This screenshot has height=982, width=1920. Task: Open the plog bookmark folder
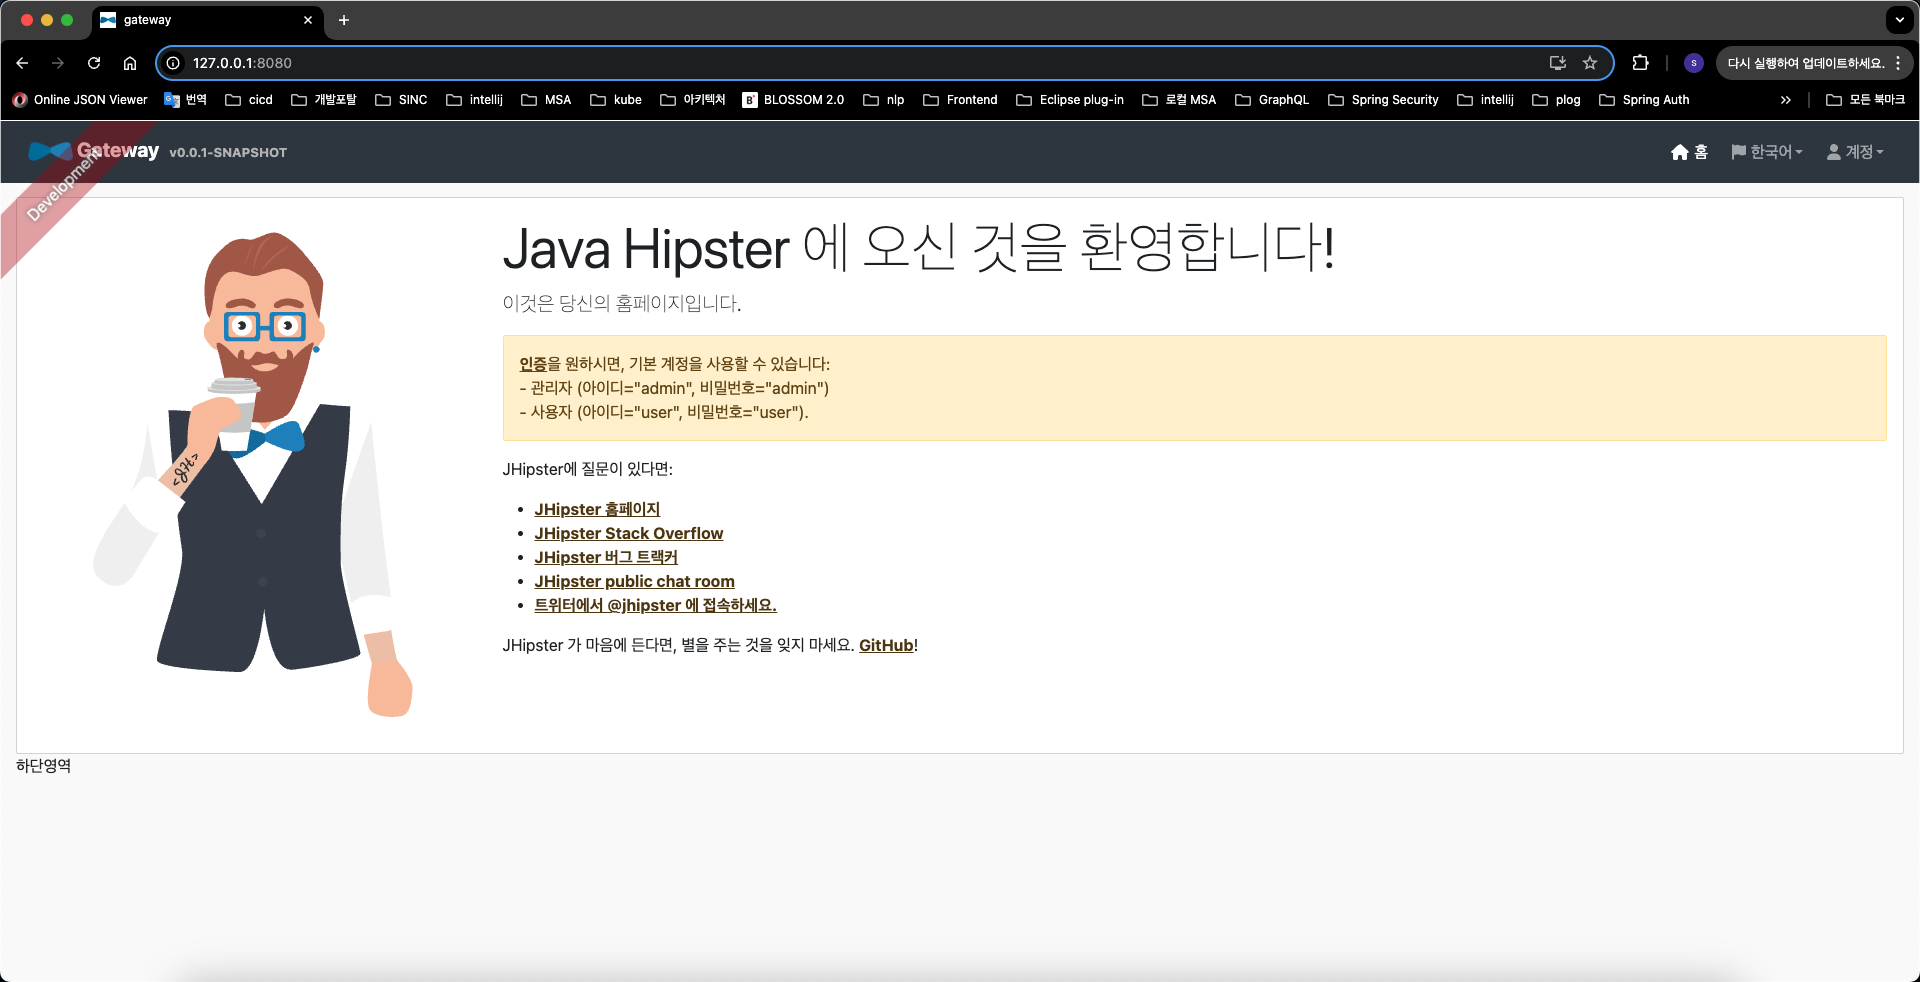pos(1556,100)
